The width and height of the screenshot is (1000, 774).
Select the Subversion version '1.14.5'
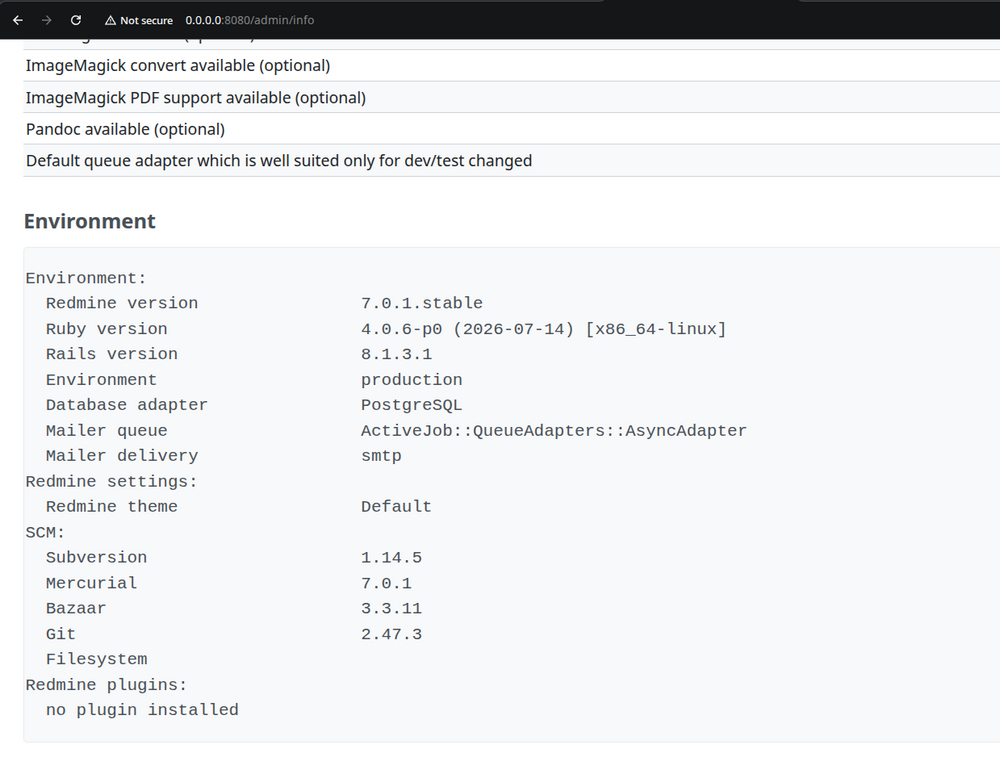(x=391, y=558)
